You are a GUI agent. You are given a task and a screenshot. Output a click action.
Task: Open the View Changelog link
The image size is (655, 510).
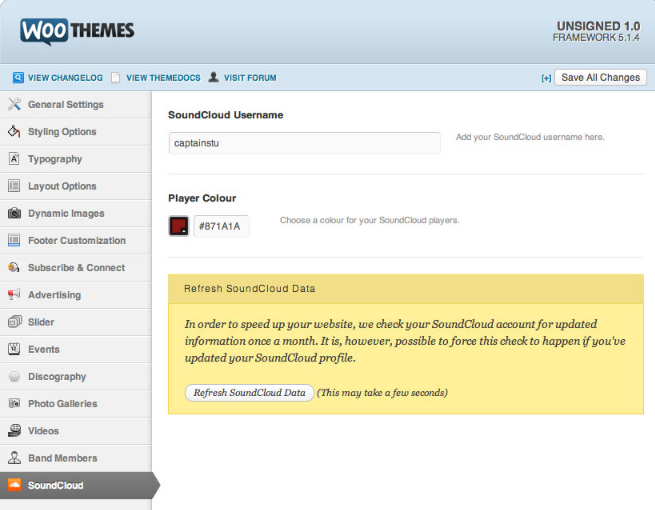tap(65, 78)
